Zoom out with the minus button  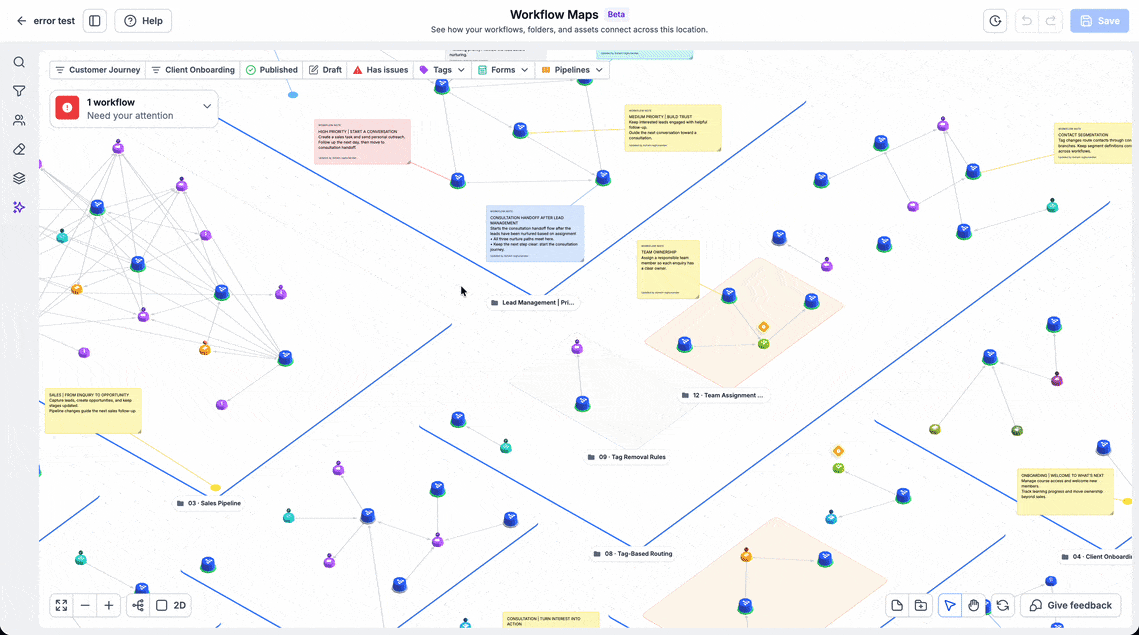tap(85, 605)
